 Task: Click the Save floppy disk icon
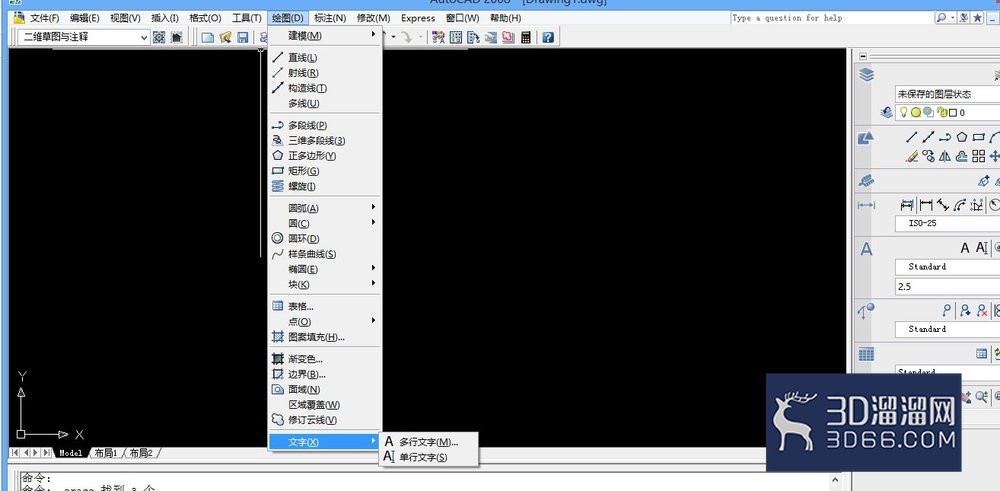click(x=242, y=37)
